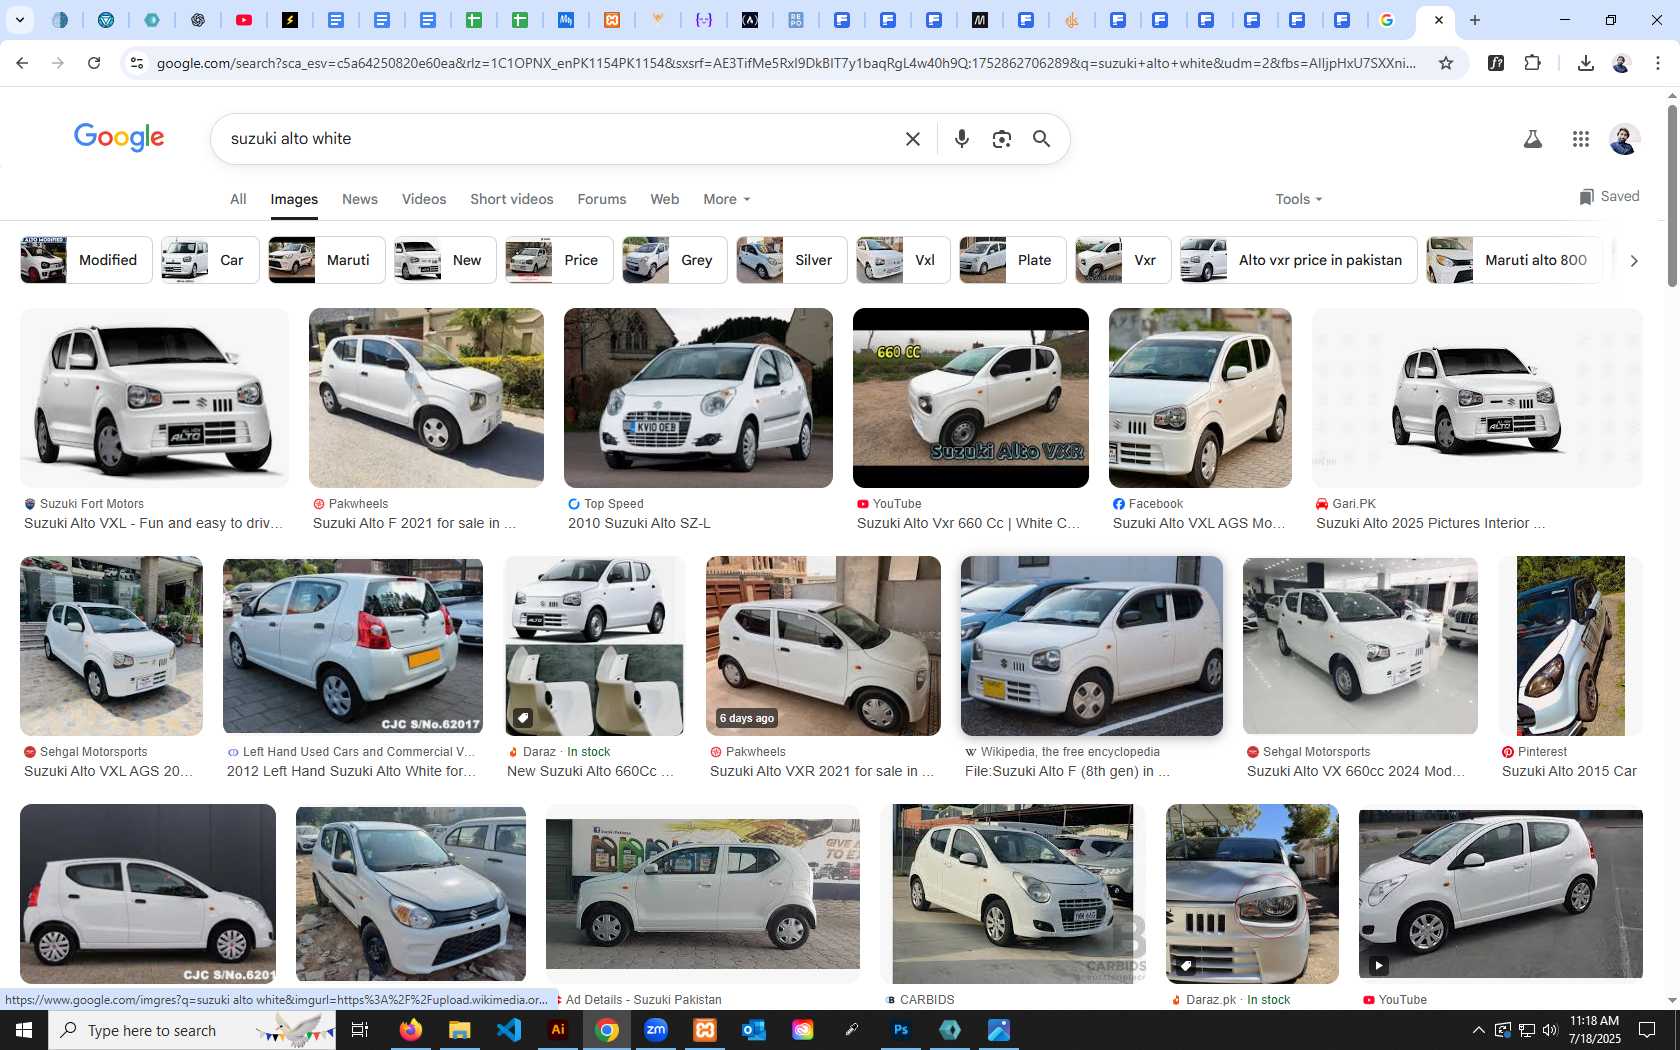Click the magnifier search submit icon
The width and height of the screenshot is (1680, 1050).
coord(1041,139)
